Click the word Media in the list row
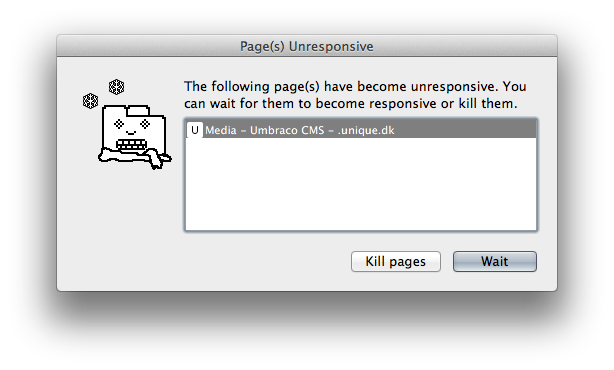The height and width of the screenshot is (370, 614). point(221,130)
